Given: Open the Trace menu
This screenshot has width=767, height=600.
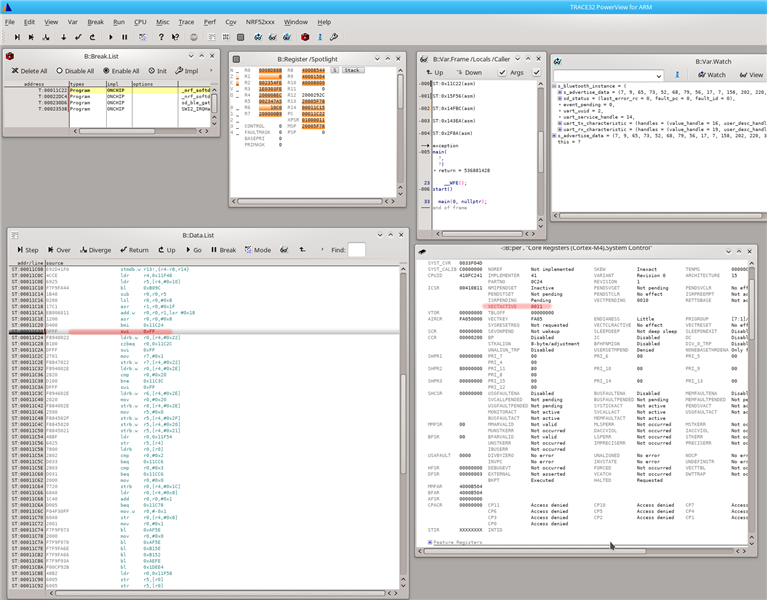Looking at the screenshot, I should [186, 22].
